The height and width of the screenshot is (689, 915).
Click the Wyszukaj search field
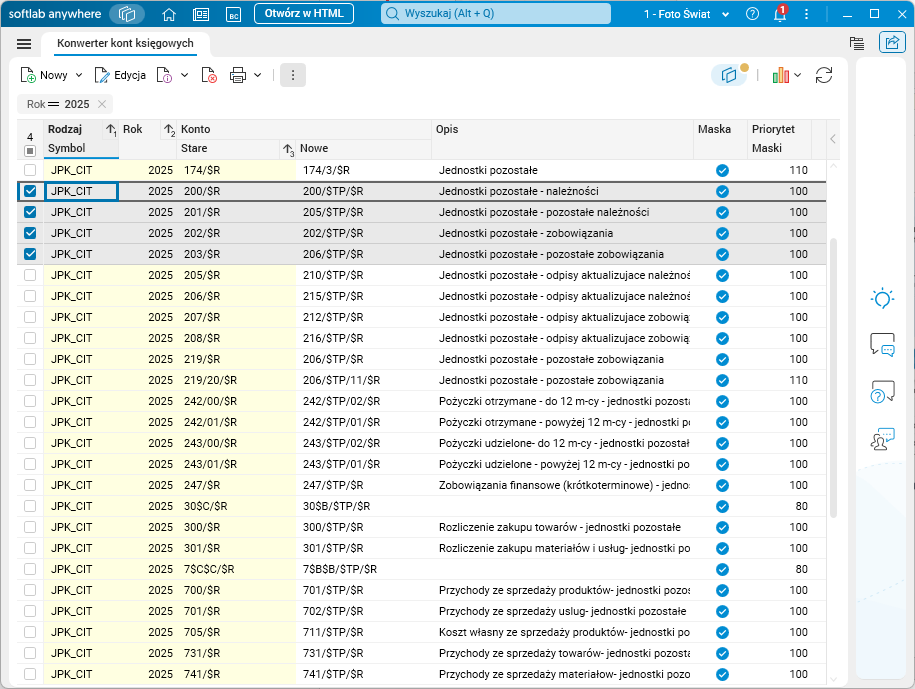point(496,14)
